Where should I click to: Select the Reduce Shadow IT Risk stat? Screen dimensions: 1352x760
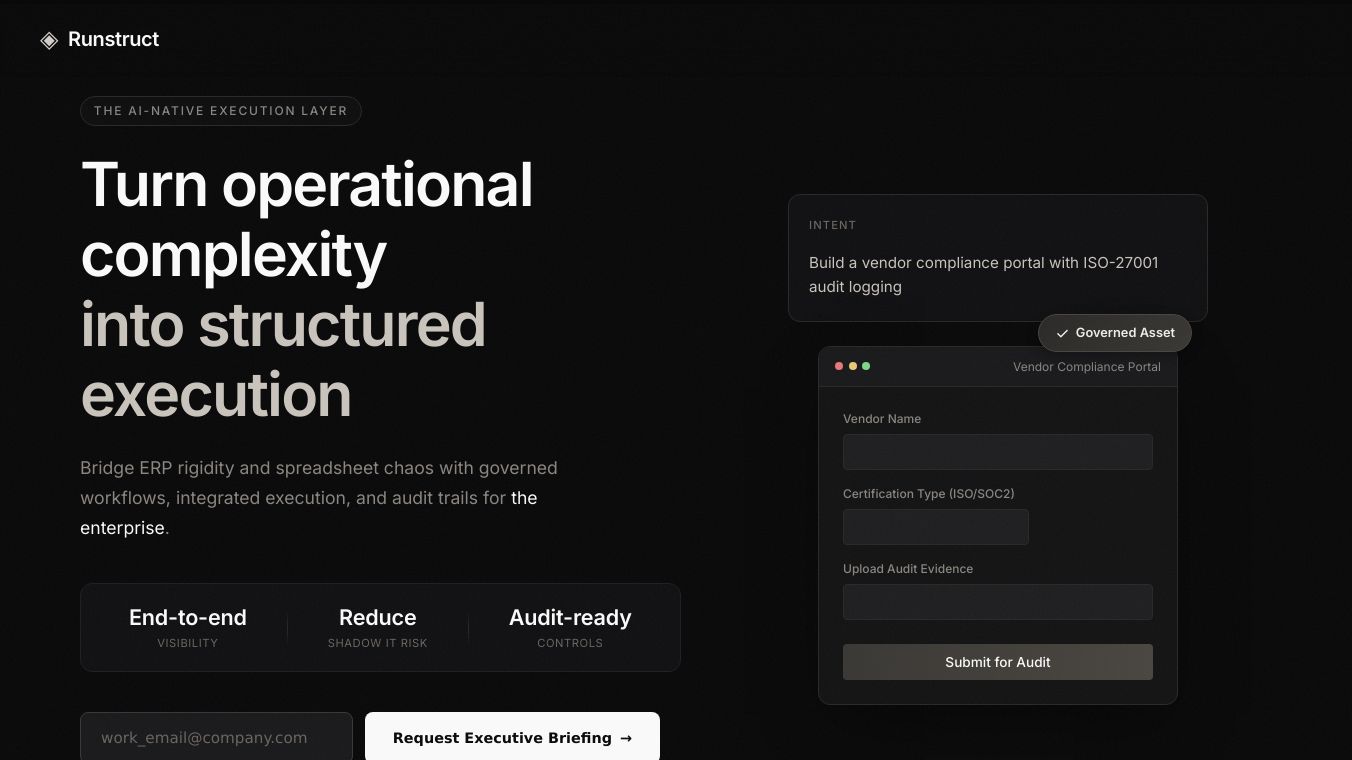point(377,627)
